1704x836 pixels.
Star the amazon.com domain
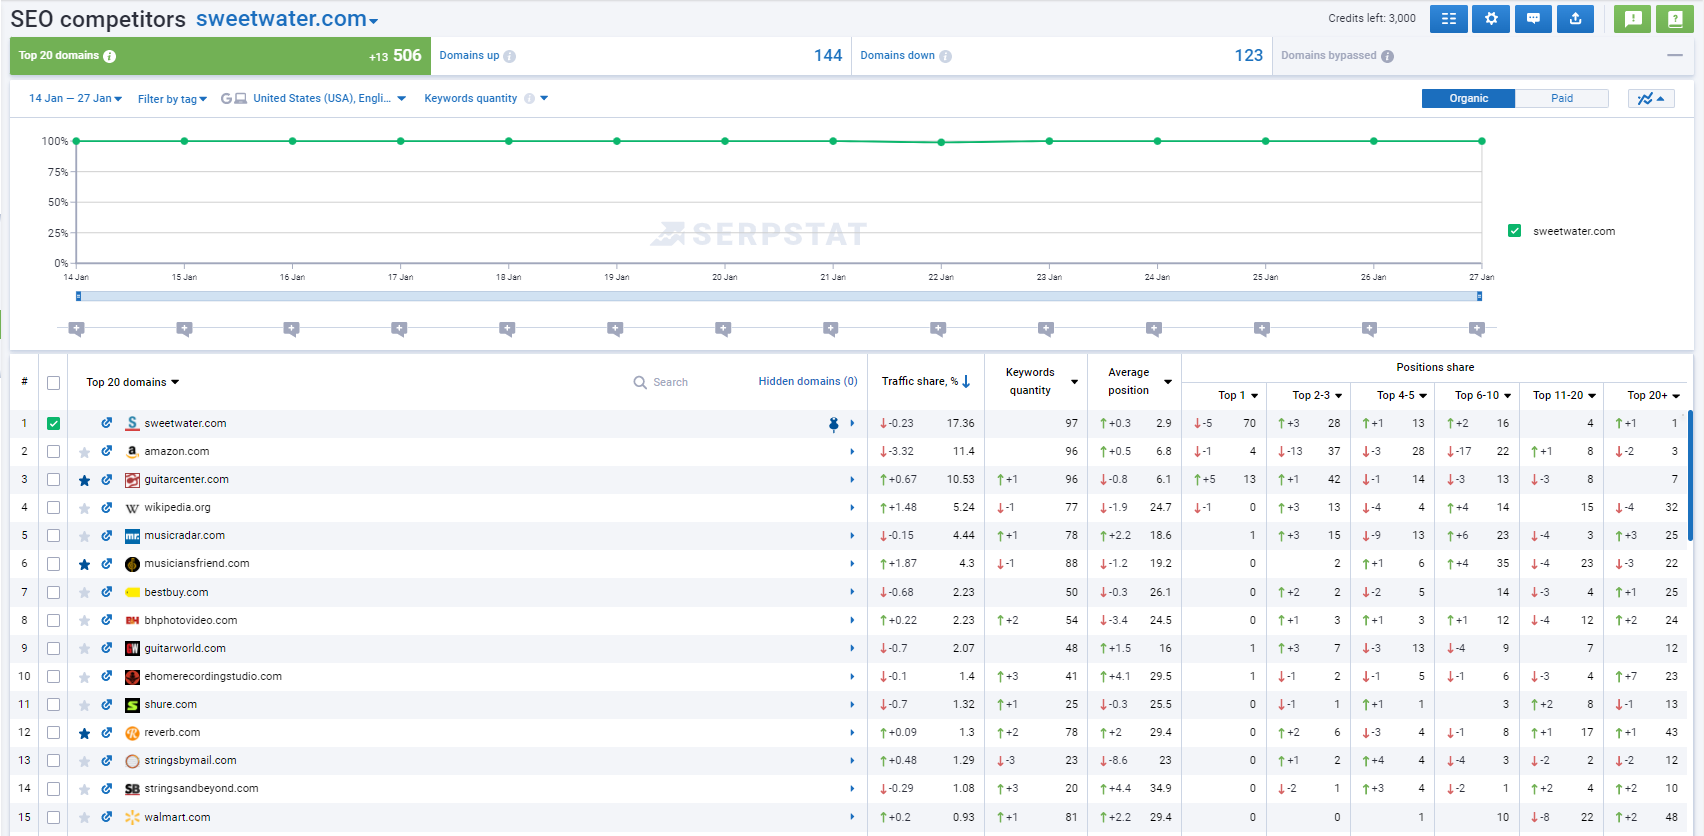click(84, 452)
